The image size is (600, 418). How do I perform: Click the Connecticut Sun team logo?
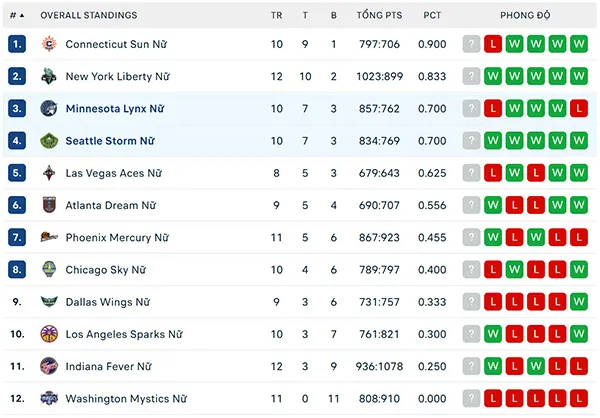click(x=49, y=44)
